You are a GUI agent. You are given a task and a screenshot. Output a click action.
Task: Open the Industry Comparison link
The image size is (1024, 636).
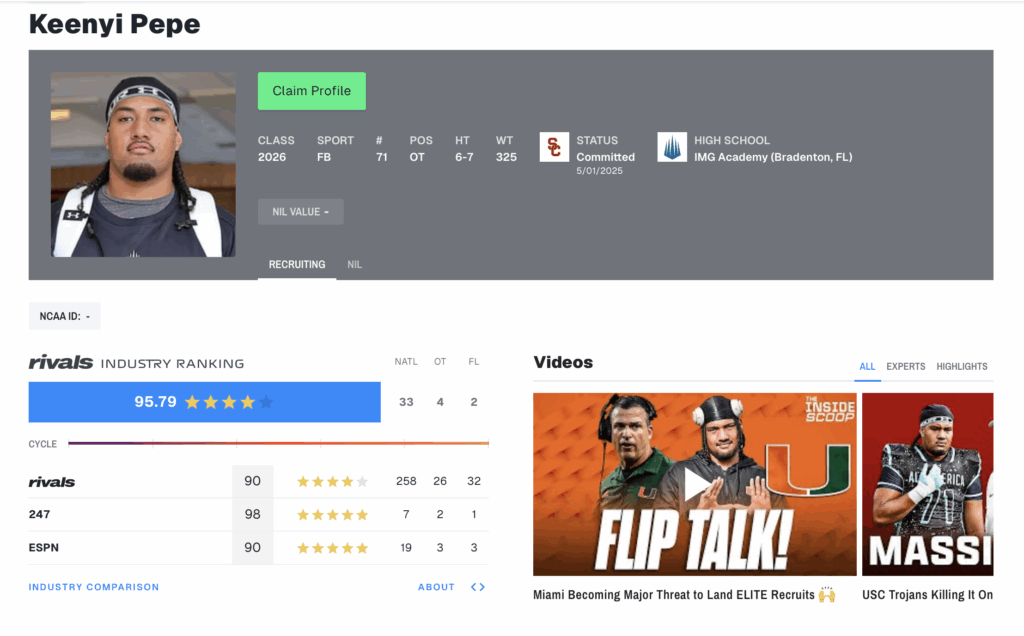point(94,587)
